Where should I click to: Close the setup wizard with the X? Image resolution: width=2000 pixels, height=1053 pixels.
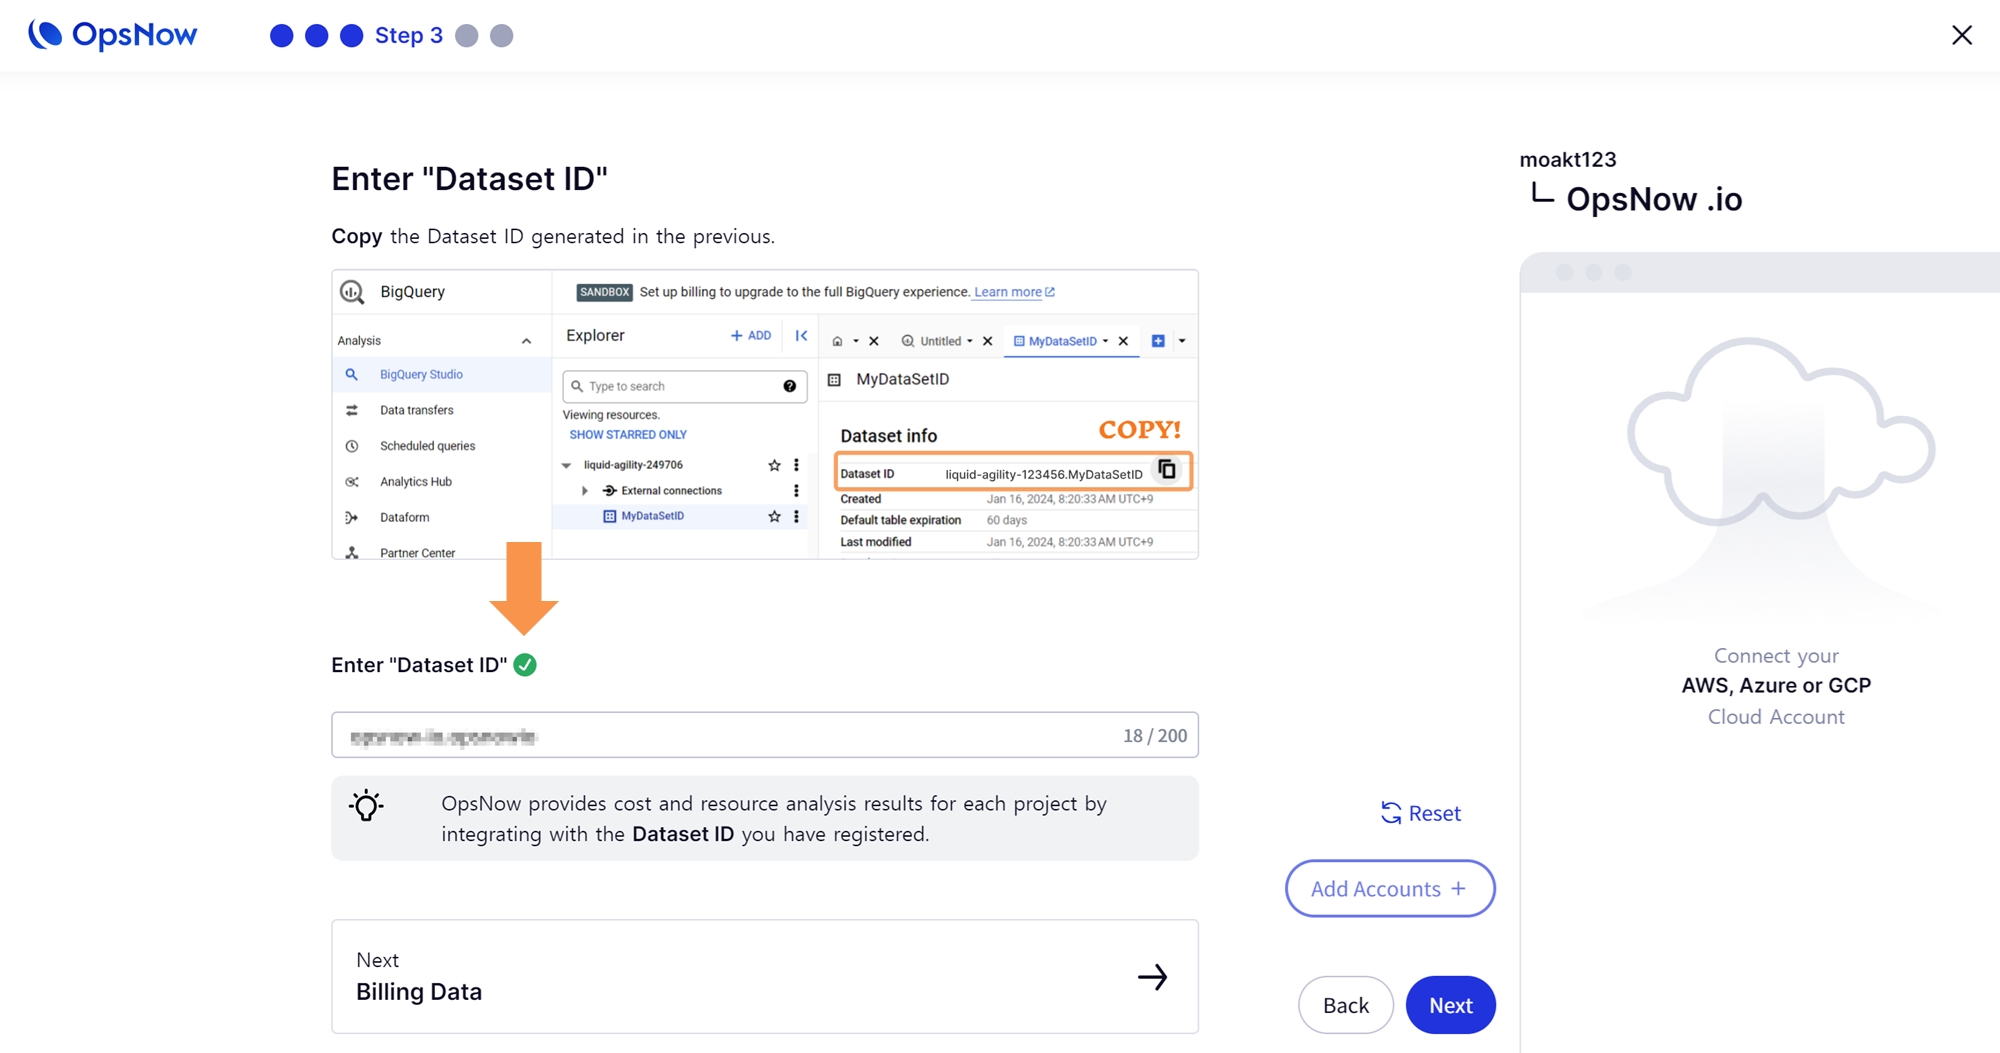1961,35
